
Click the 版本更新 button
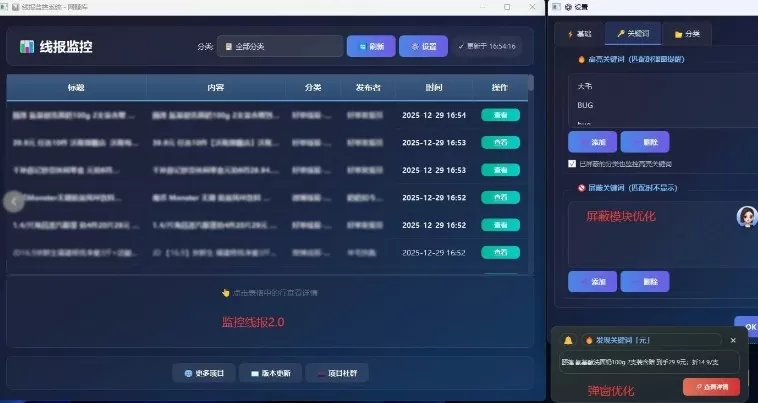point(270,373)
